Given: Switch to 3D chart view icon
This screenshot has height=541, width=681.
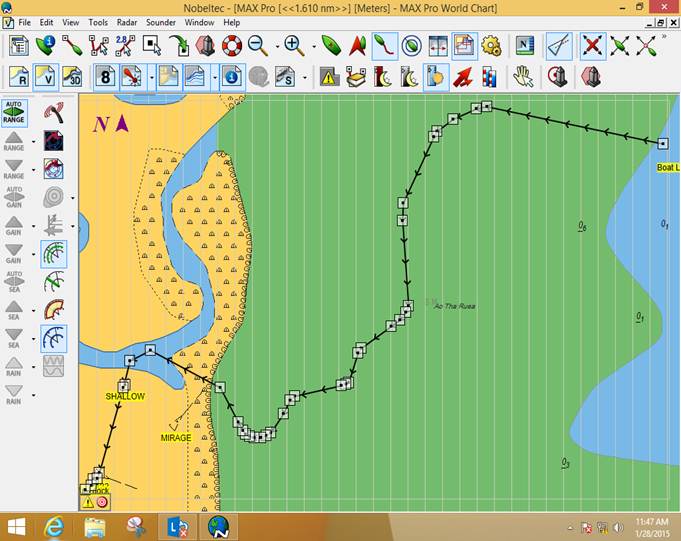Looking at the screenshot, I should (x=72, y=76).
